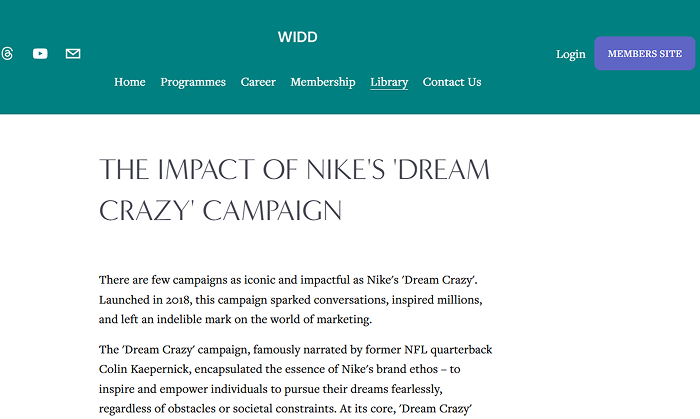The width and height of the screenshot is (700, 419).
Task: Navigate to the Contact Us page
Action: tap(452, 82)
